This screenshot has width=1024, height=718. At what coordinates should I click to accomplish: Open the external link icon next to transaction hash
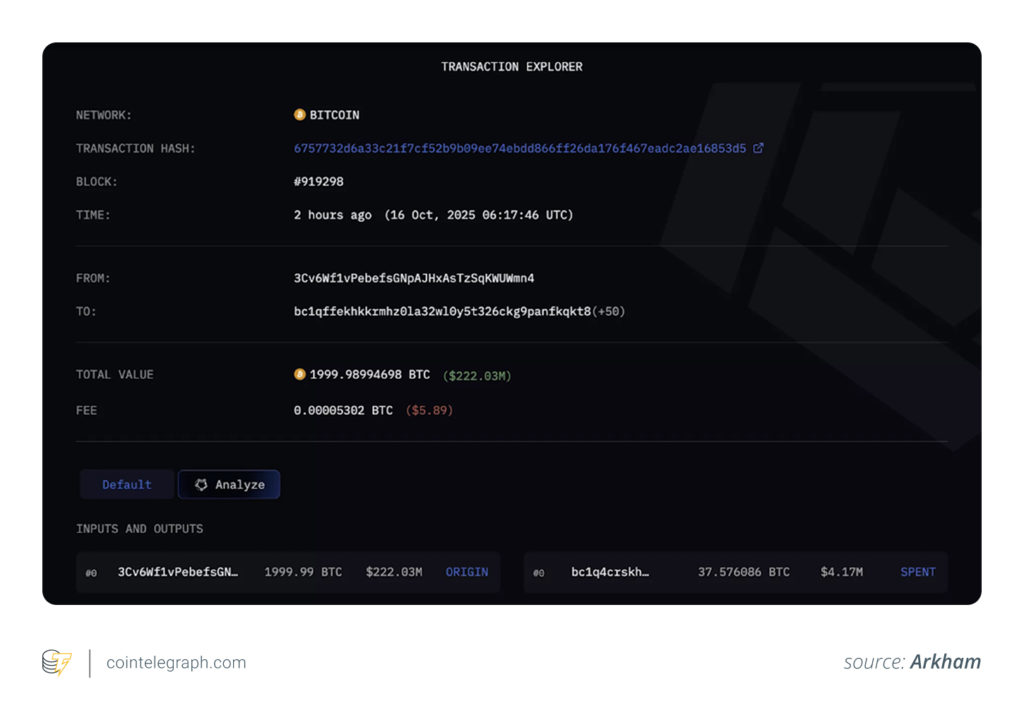coord(757,147)
